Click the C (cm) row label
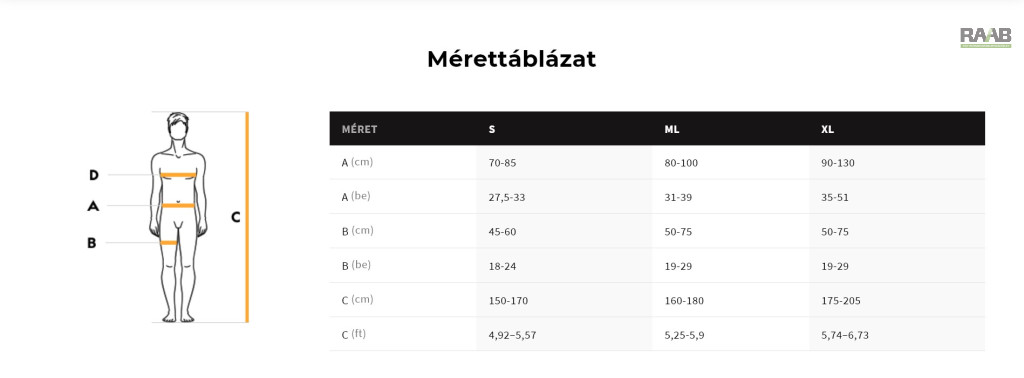 tap(357, 300)
